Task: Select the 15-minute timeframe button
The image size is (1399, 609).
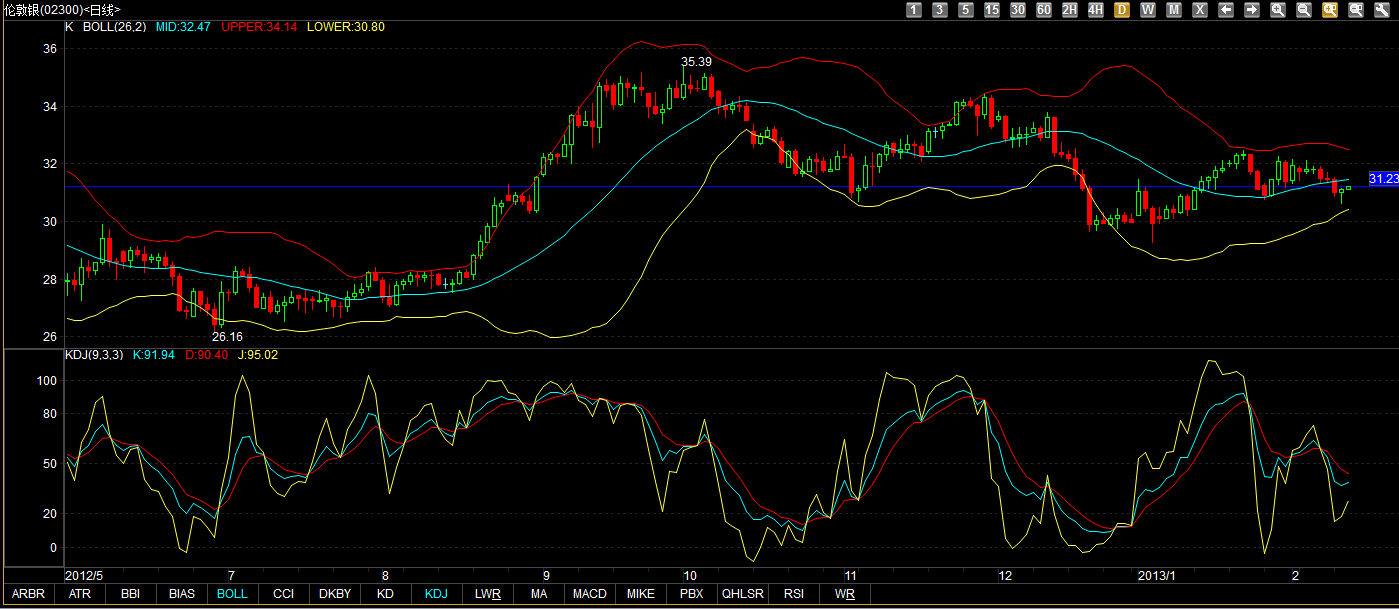Action: click(992, 9)
